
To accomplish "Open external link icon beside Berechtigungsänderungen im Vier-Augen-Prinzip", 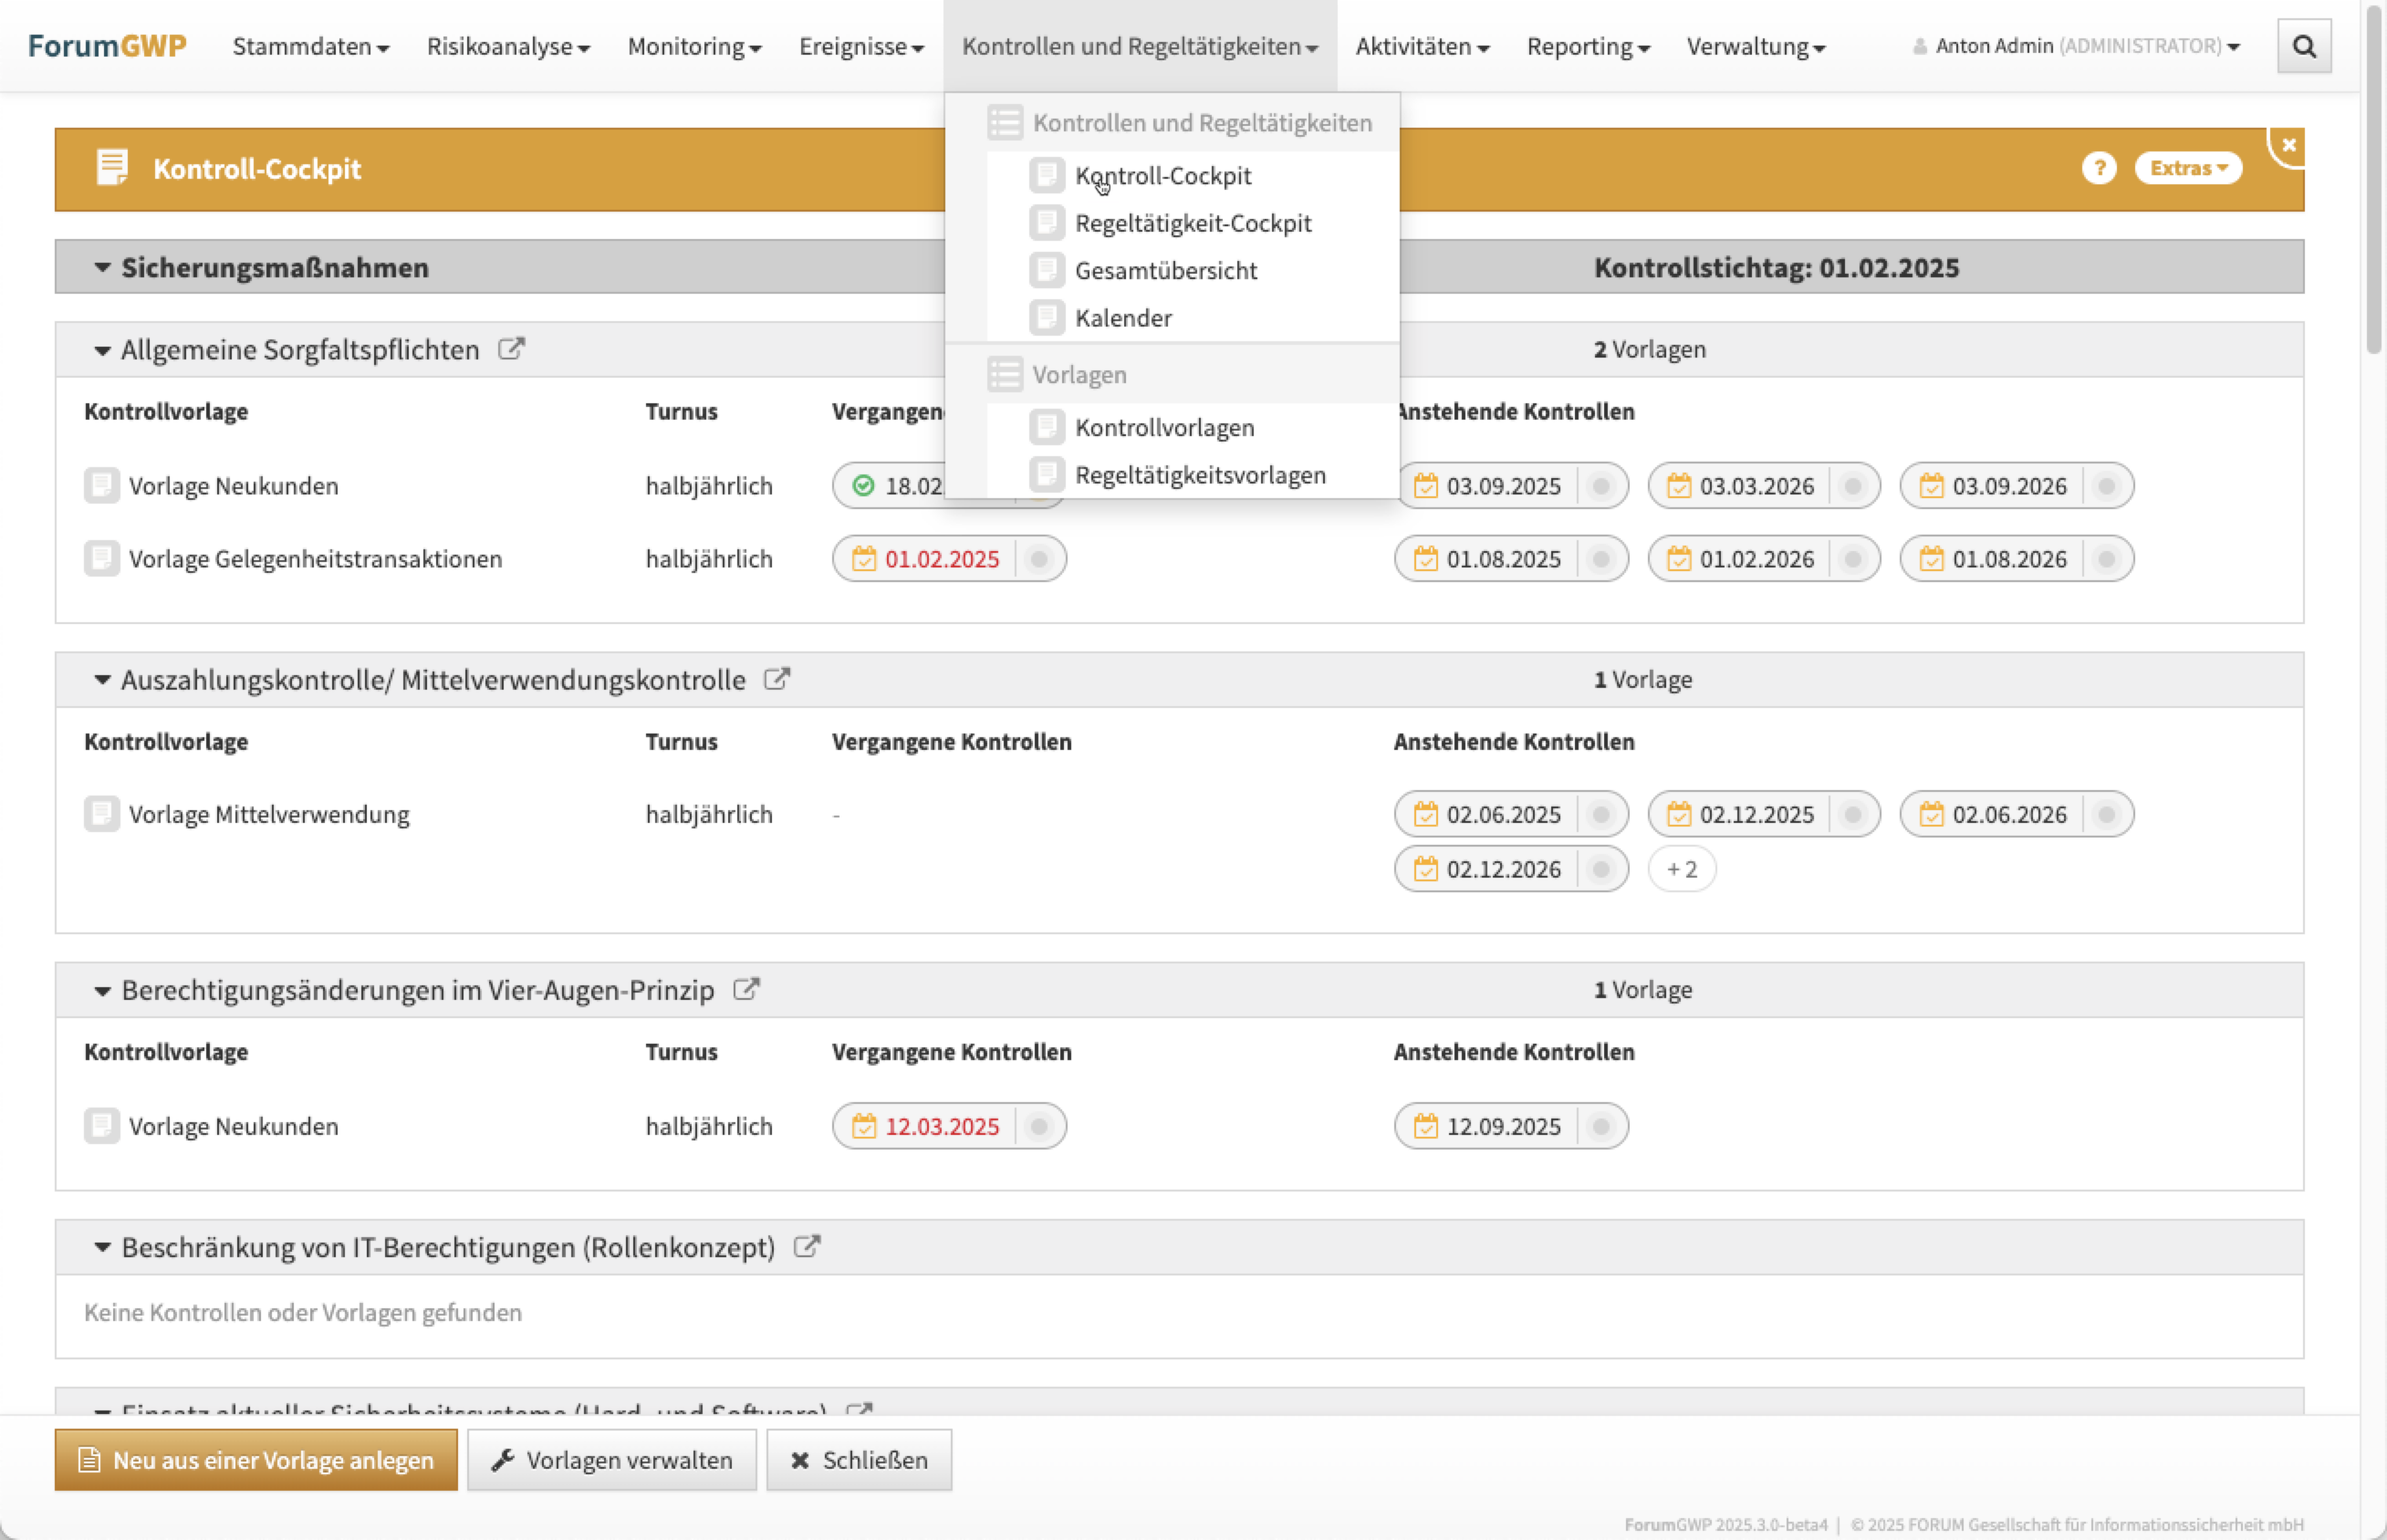I will [x=746, y=989].
